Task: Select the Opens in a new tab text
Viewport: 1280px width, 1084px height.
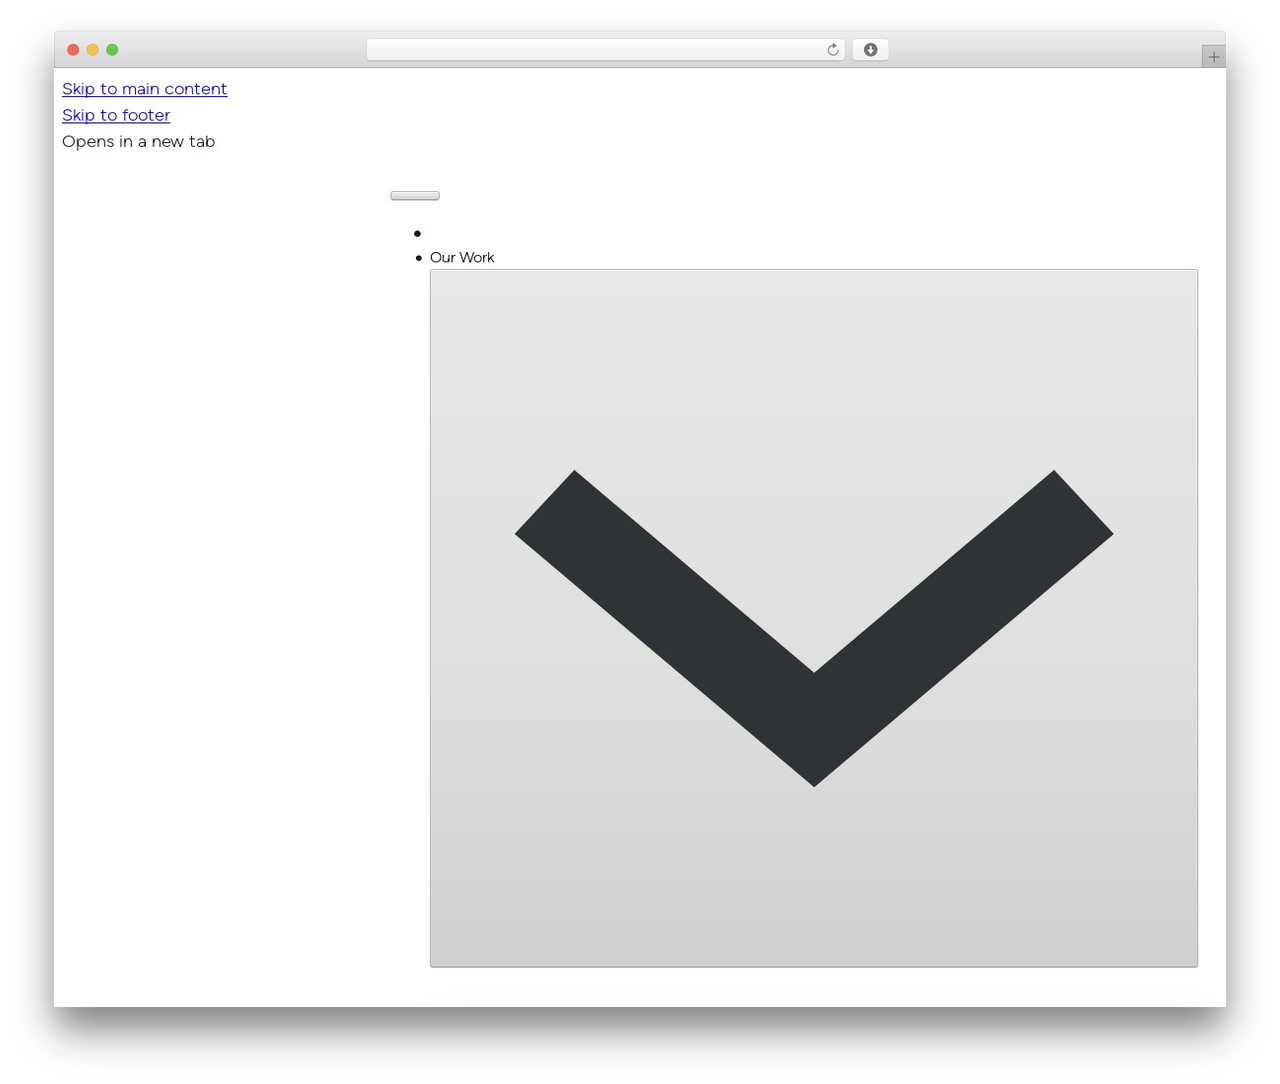Action: [138, 141]
